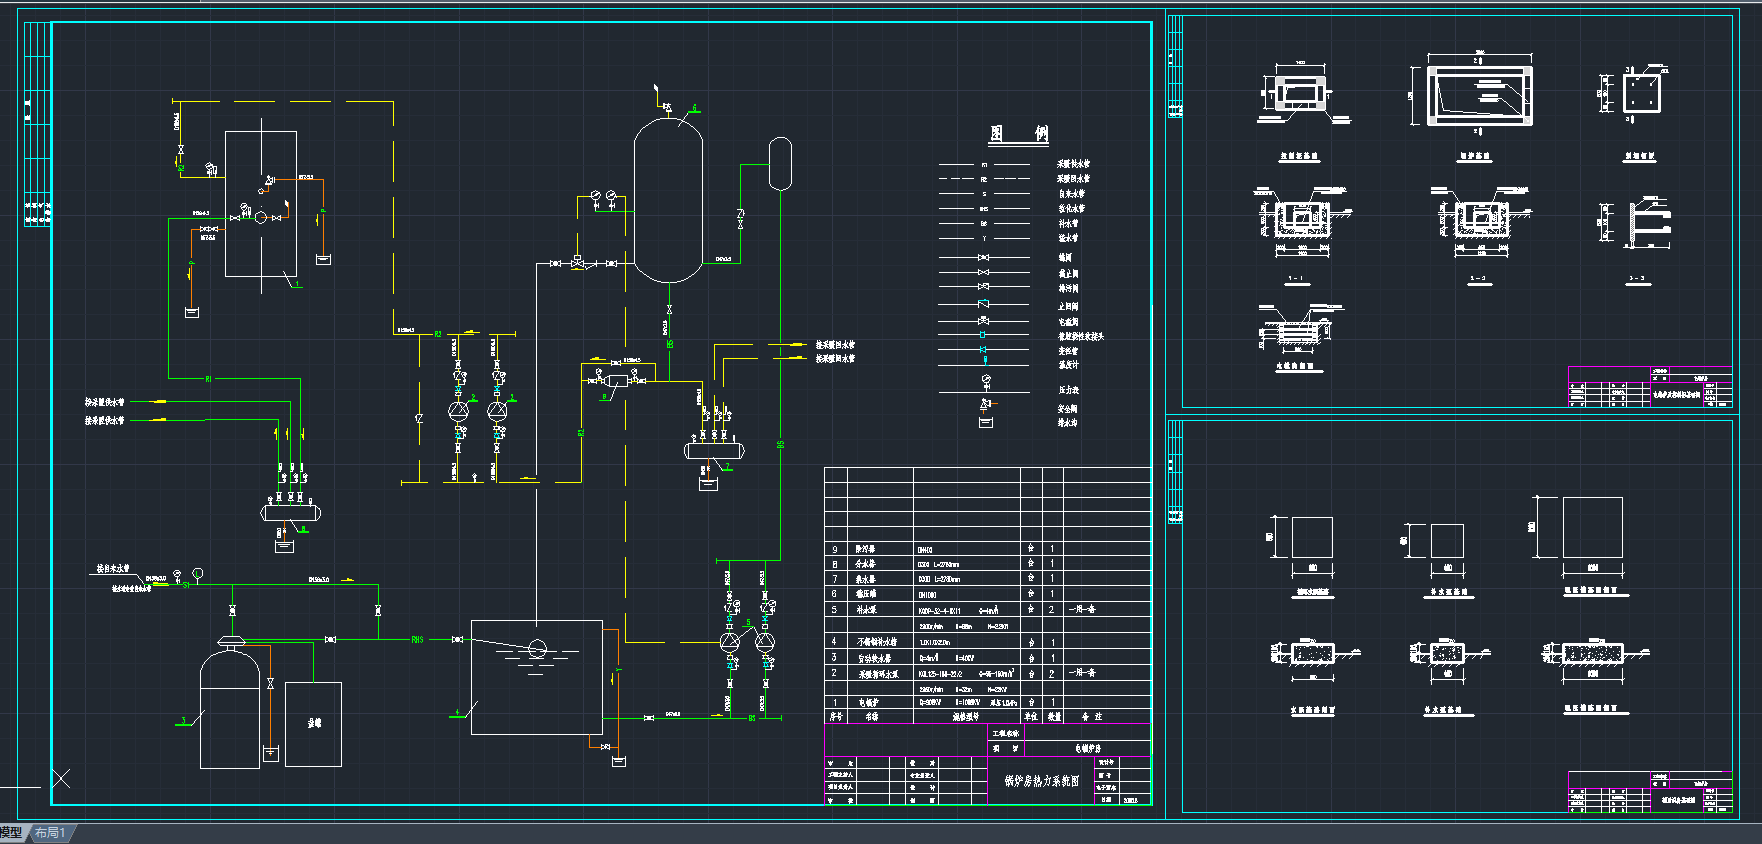Select the green RHS pipe label
The height and width of the screenshot is (844, 1762).
click(417, 640)
